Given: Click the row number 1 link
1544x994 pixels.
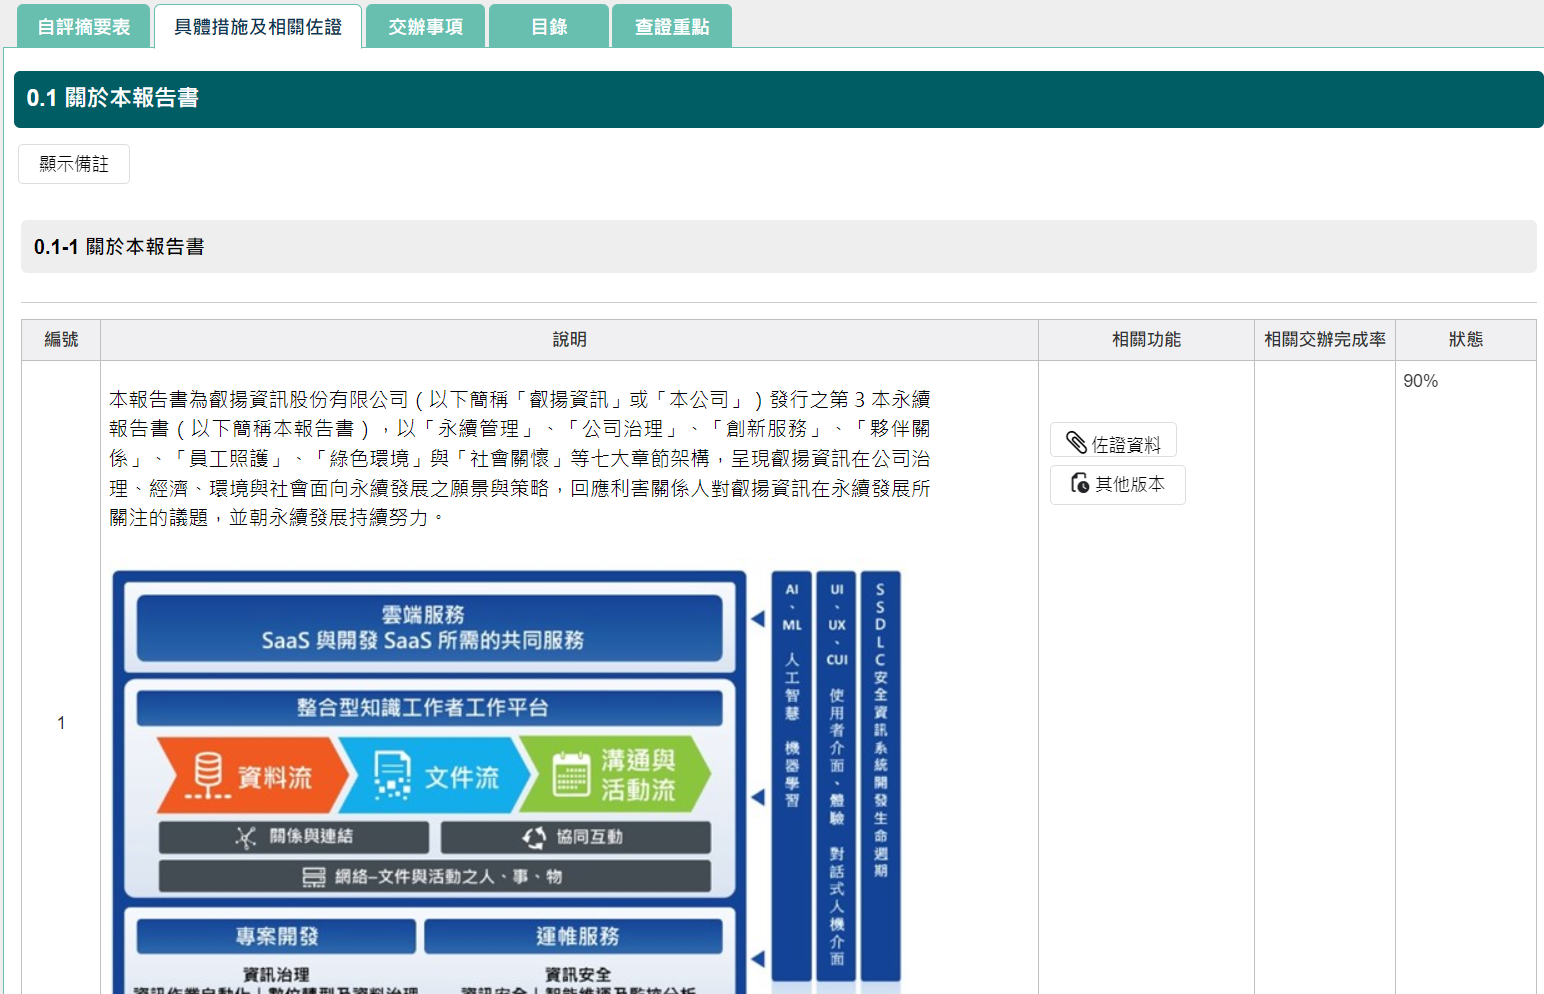Looking at the screenshot, I should pos(61,723).
